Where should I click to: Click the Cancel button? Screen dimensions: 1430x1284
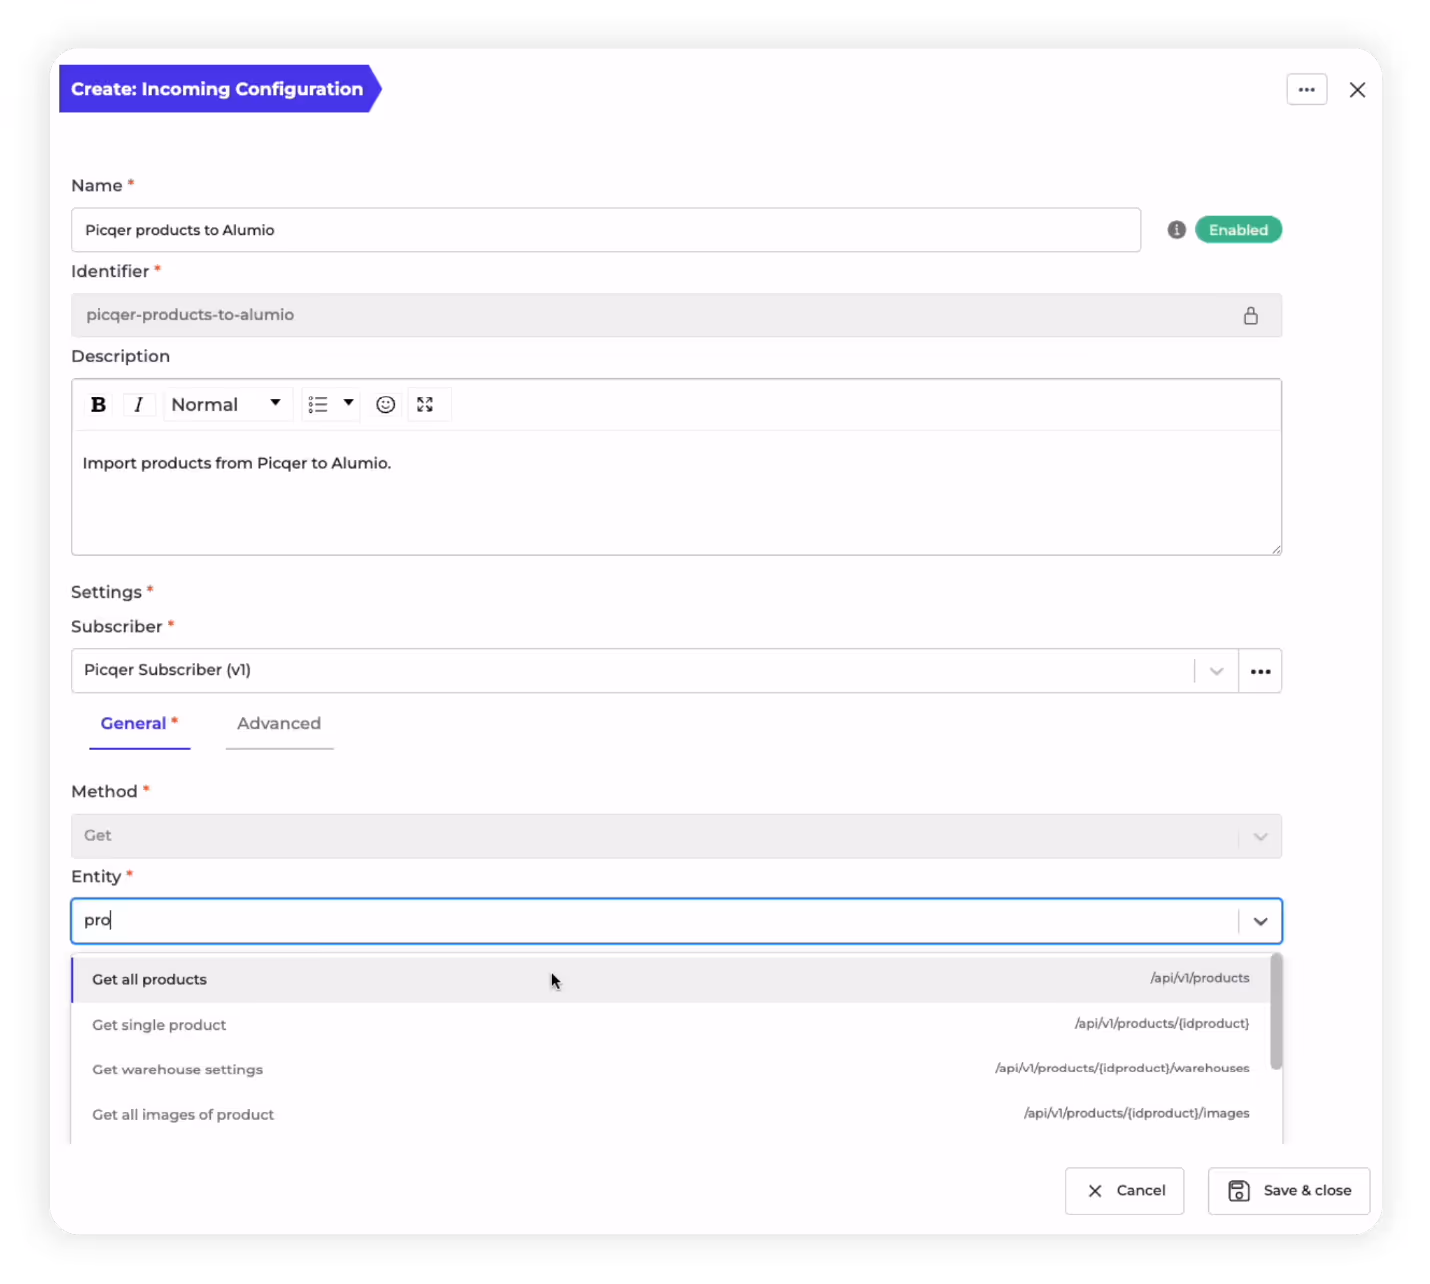[1125, 1191]
